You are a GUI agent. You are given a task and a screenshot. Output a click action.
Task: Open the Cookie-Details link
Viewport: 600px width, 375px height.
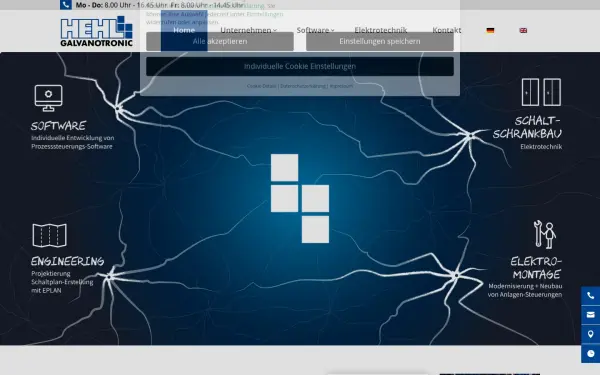point(261,86)
